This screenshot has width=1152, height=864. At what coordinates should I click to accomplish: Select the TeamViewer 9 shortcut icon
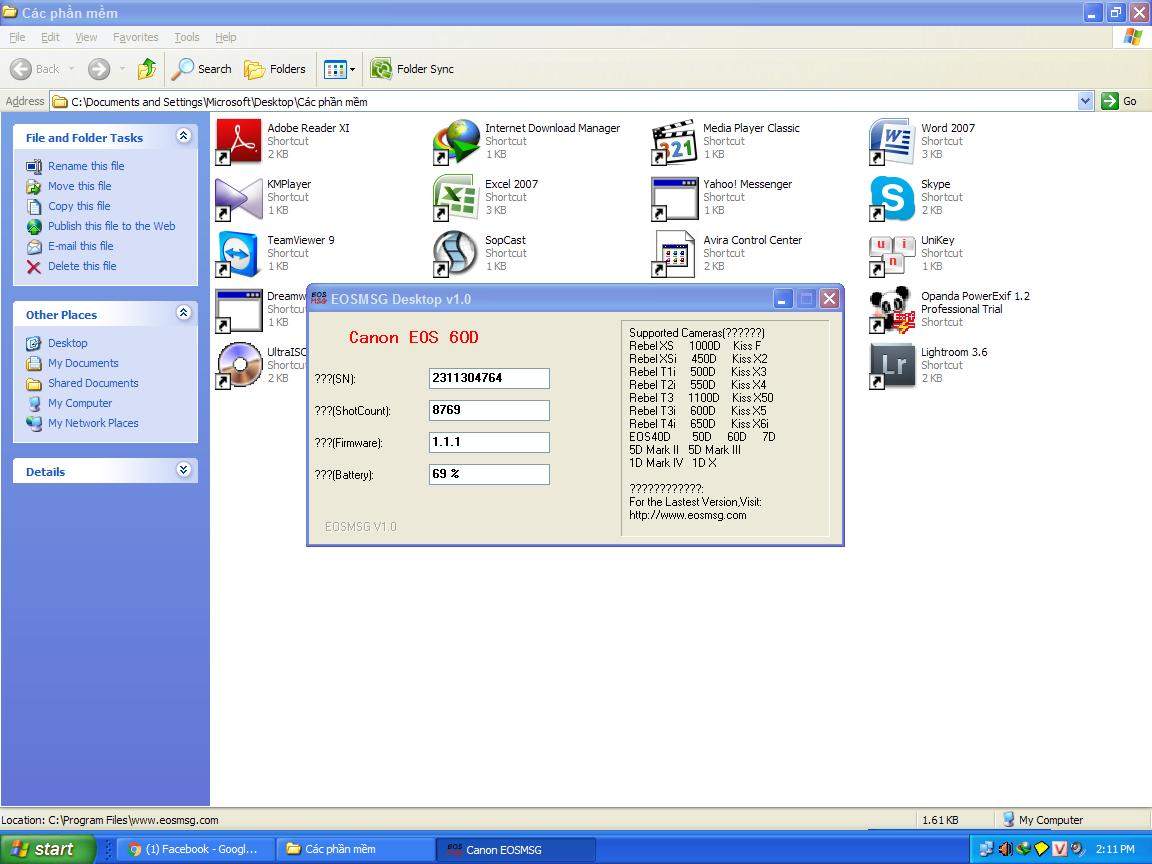[238, 254]
